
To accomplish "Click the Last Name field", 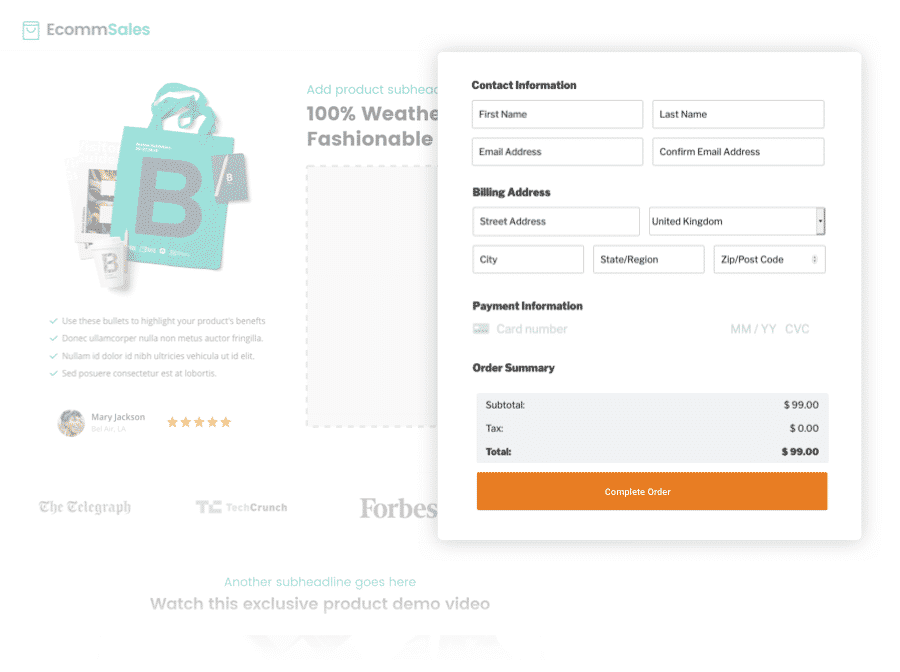I will click(738, 114).
